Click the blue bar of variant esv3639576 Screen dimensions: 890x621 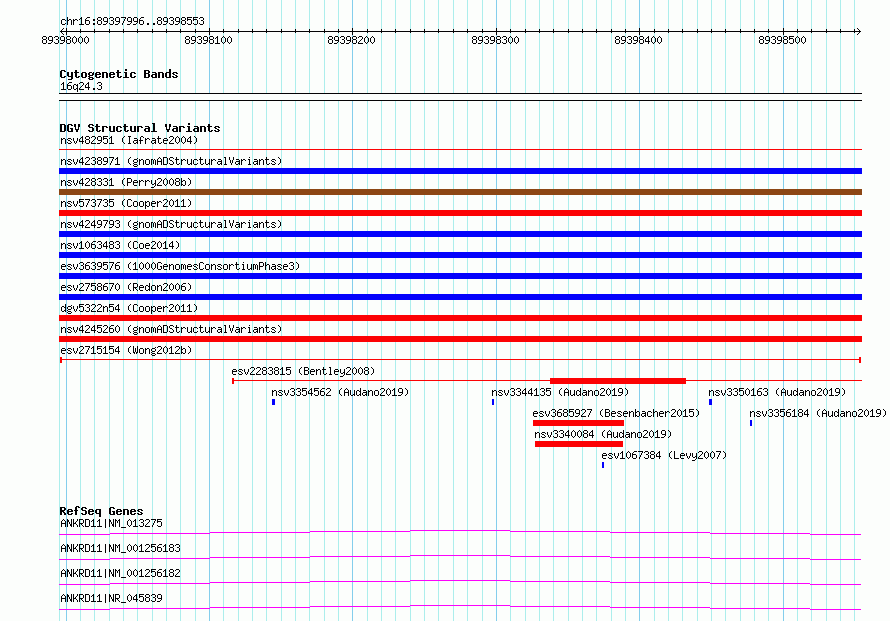(460, 276)
